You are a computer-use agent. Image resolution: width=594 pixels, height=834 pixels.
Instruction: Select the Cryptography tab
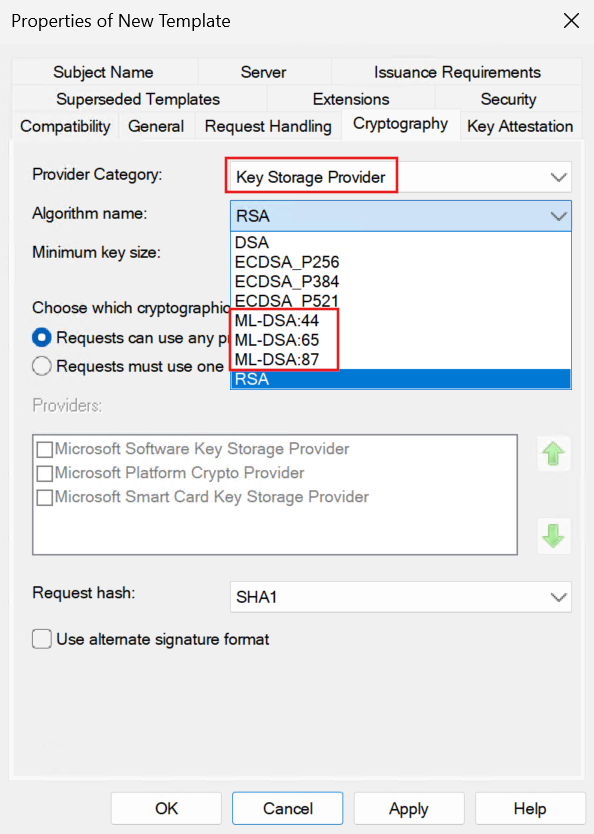click(x=400, y=124)
